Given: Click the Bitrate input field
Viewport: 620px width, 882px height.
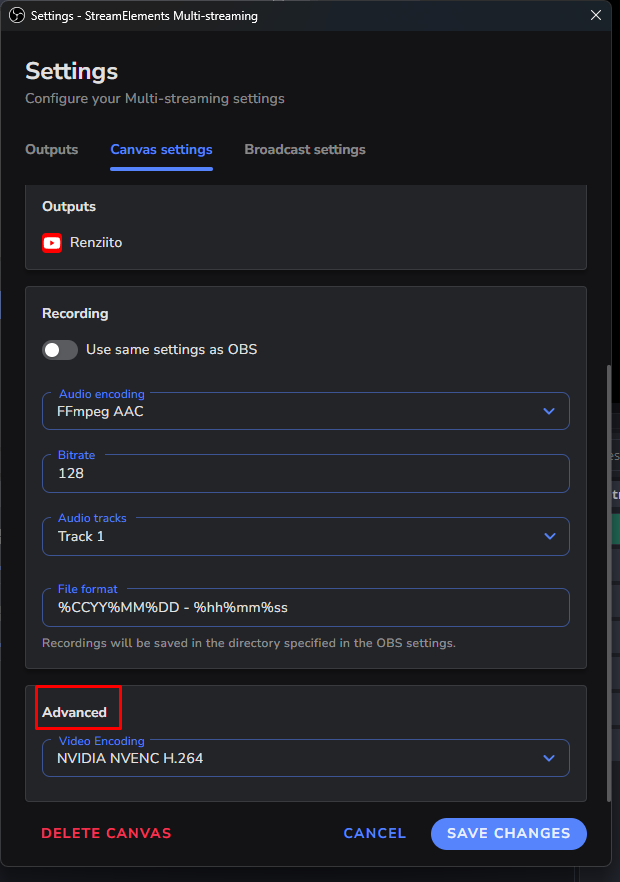Looking at the screenshot, I should pos(300,473).
